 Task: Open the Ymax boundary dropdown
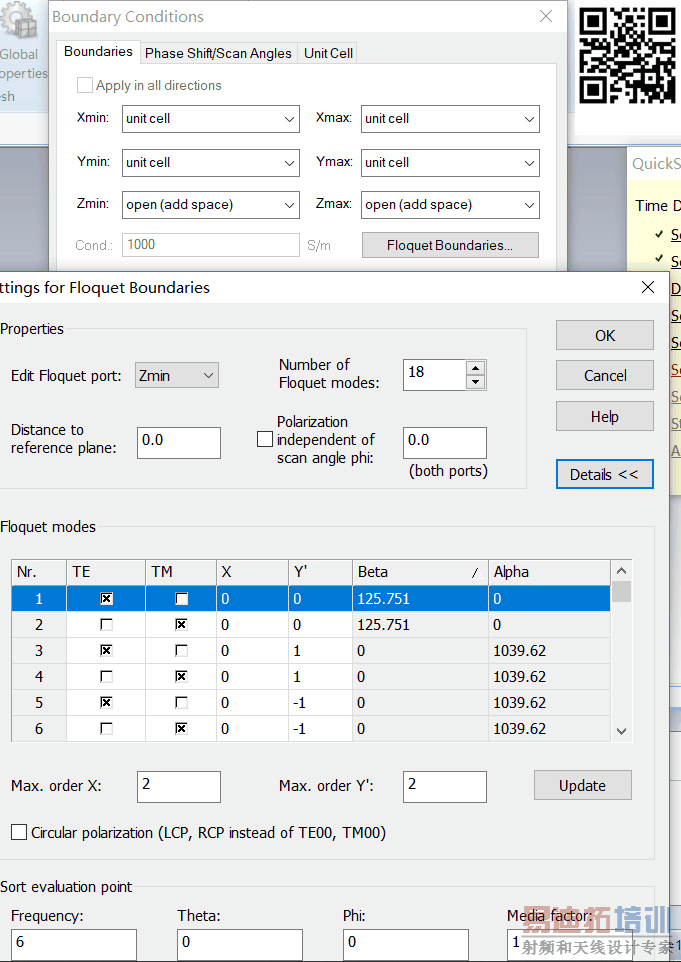pyautogui.click(x=450, y=163)
